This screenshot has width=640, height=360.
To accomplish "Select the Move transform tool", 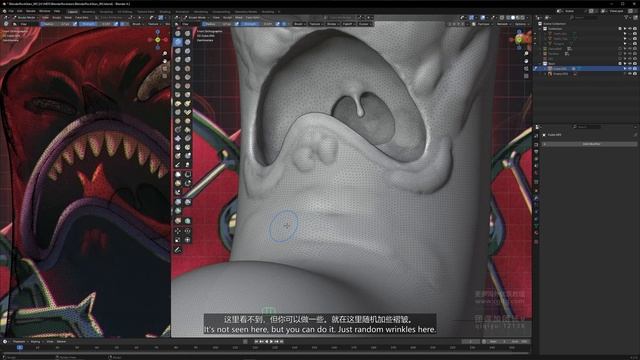I will (x=178, y=231).
